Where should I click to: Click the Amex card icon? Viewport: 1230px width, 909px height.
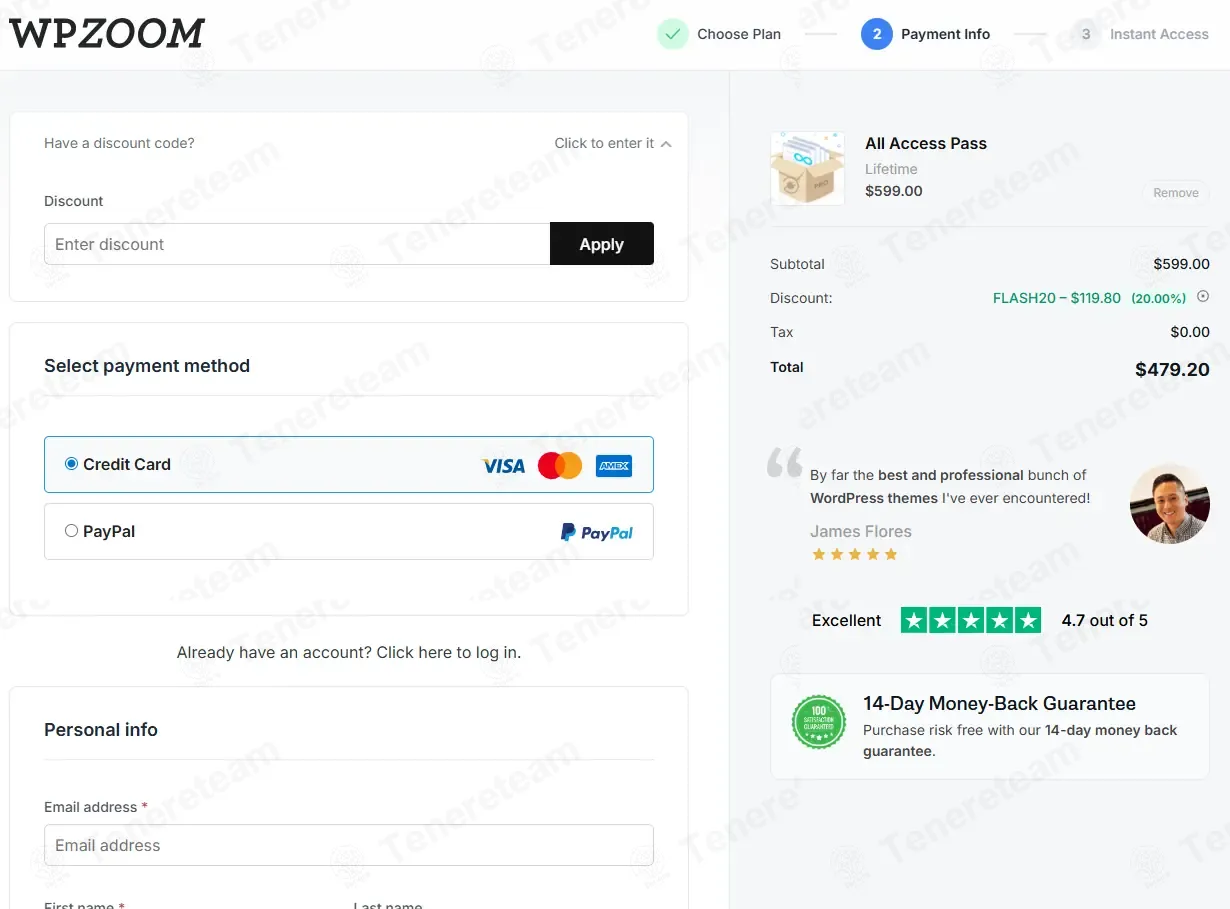[614, 465]
